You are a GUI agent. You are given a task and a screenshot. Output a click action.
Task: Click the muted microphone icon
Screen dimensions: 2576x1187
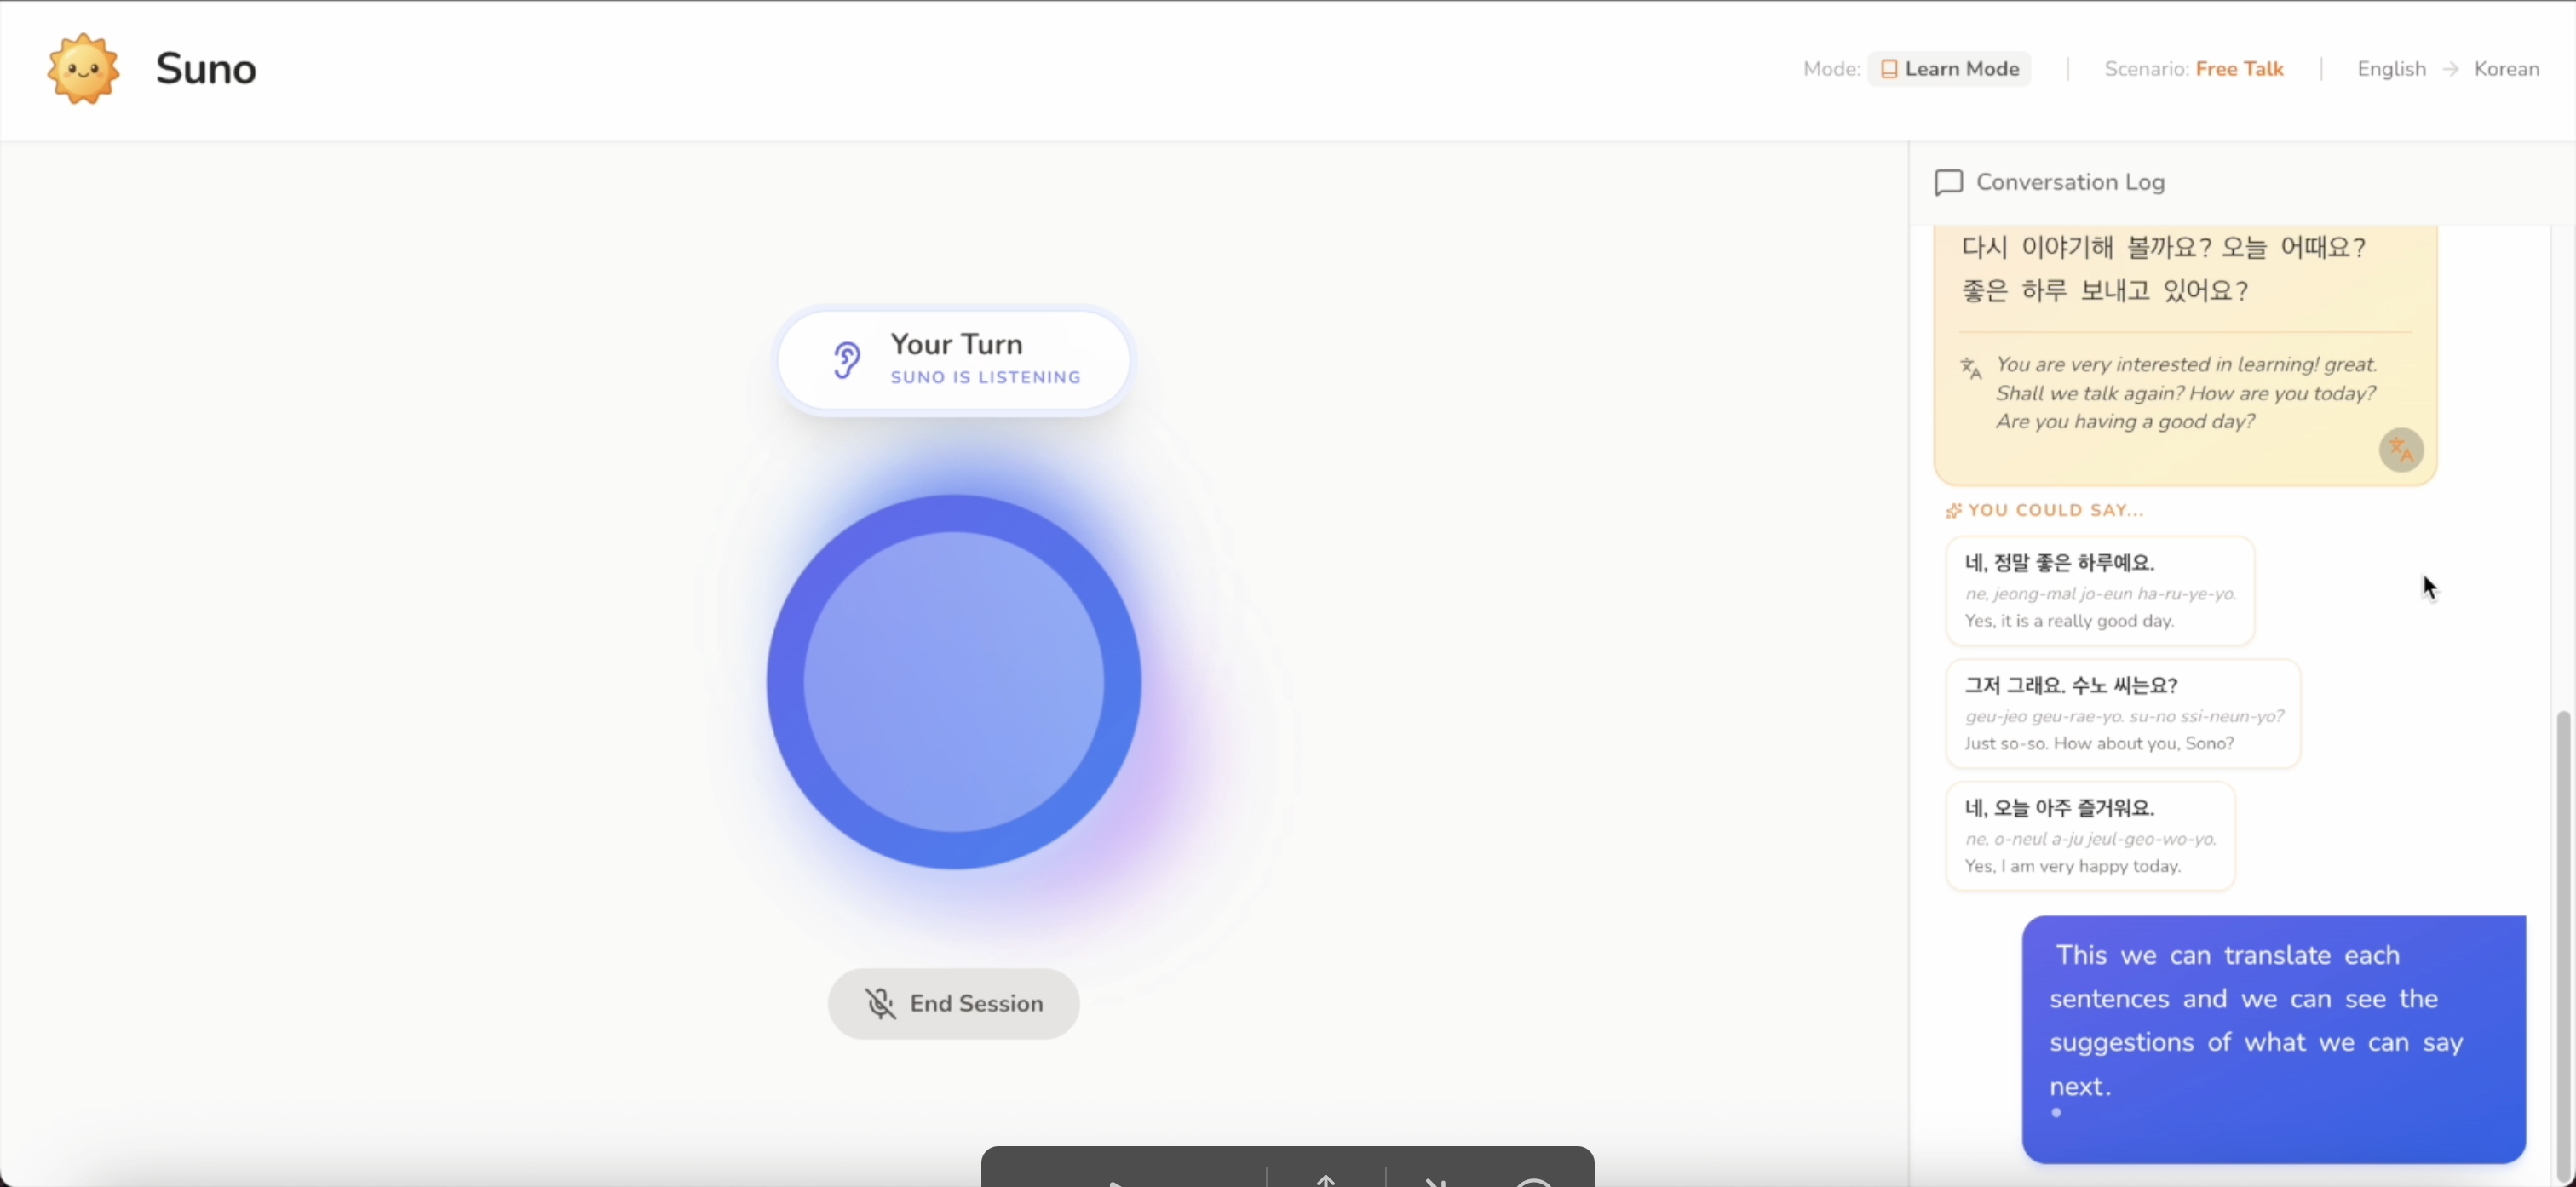click(x=880, y=1003)
